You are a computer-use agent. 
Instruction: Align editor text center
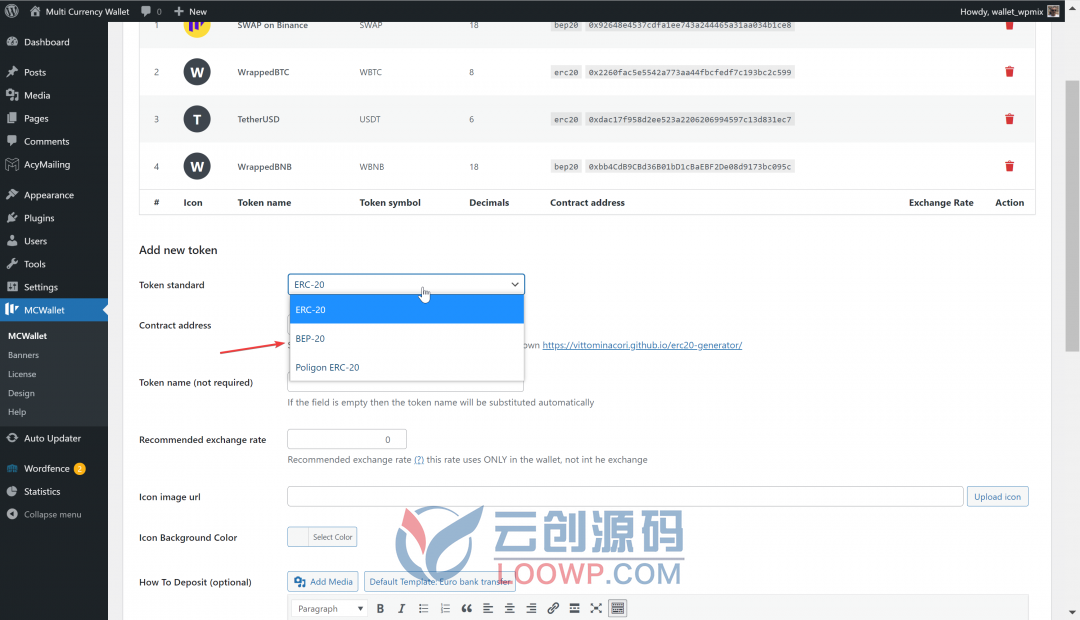pyautogui.click(x=510, y=608)
